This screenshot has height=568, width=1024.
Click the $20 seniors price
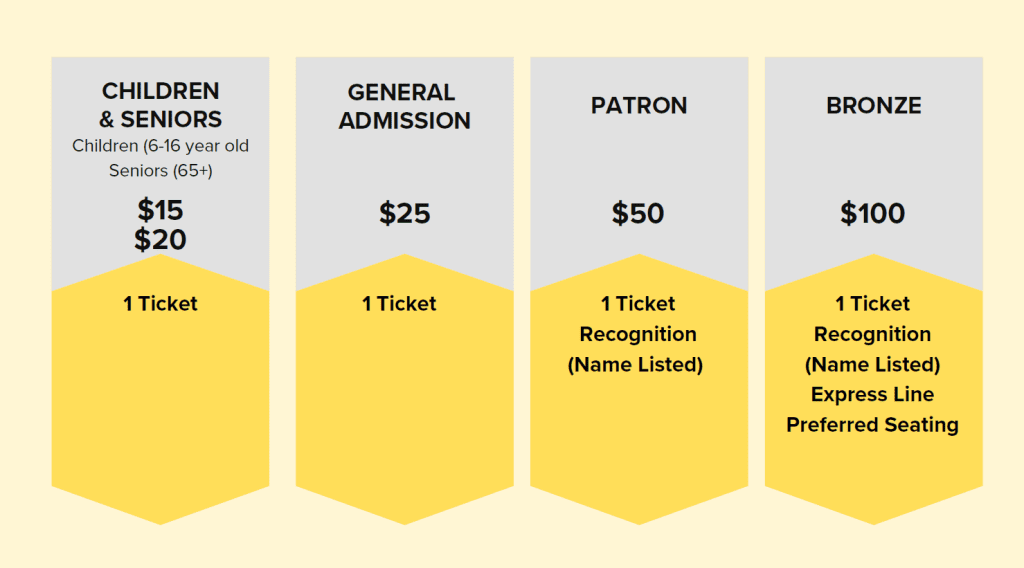161,239
